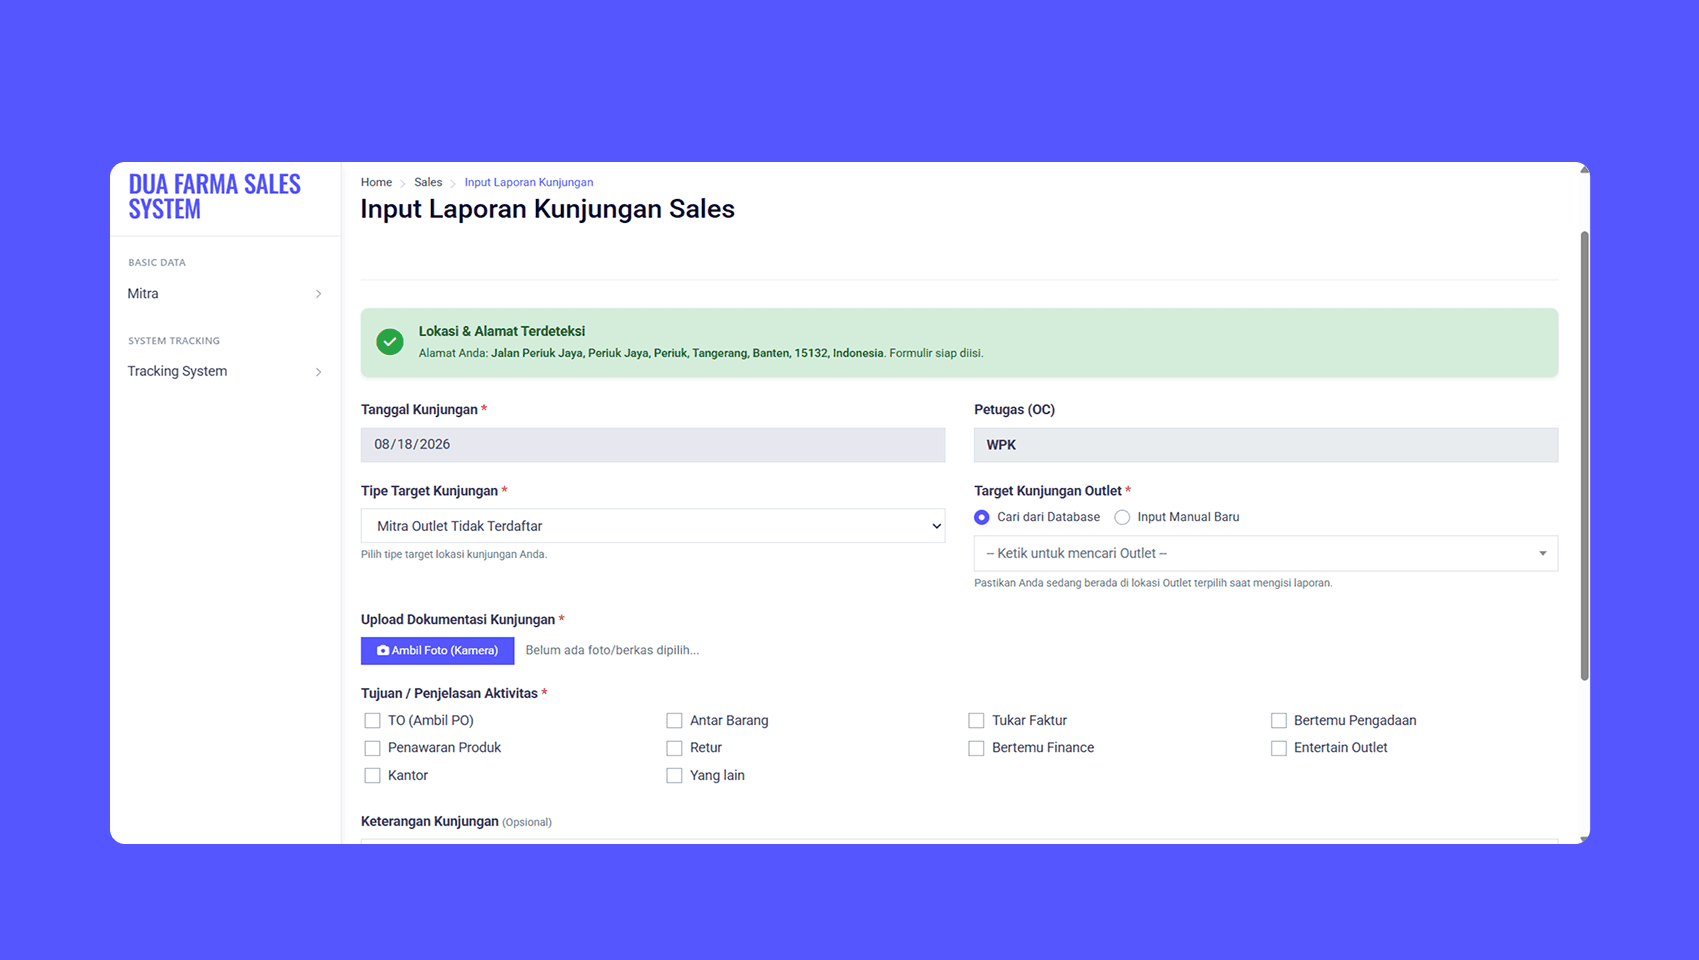
Task: Click the Input Laporan Kunjungan Sales heading
Action: [x=548, y=209]
